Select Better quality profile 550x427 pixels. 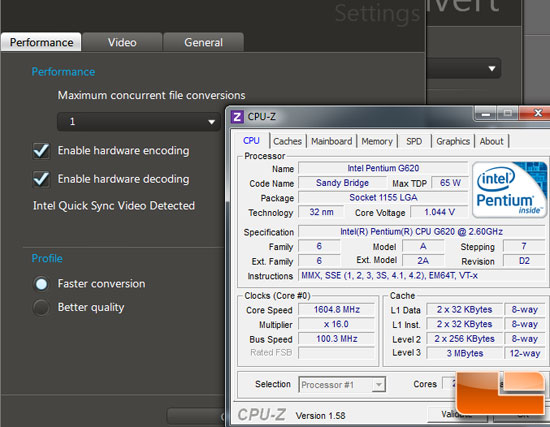[41, 307]
